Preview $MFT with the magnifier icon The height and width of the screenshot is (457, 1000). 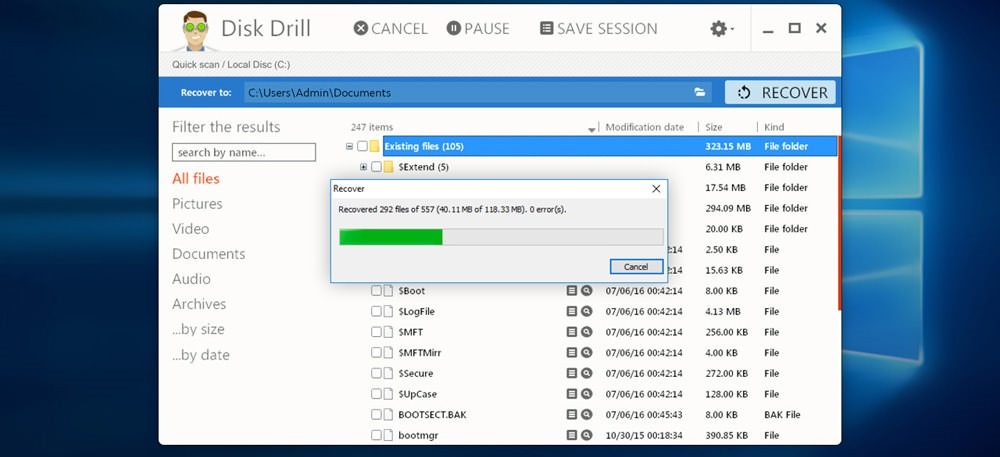click(x=587, y=332)
